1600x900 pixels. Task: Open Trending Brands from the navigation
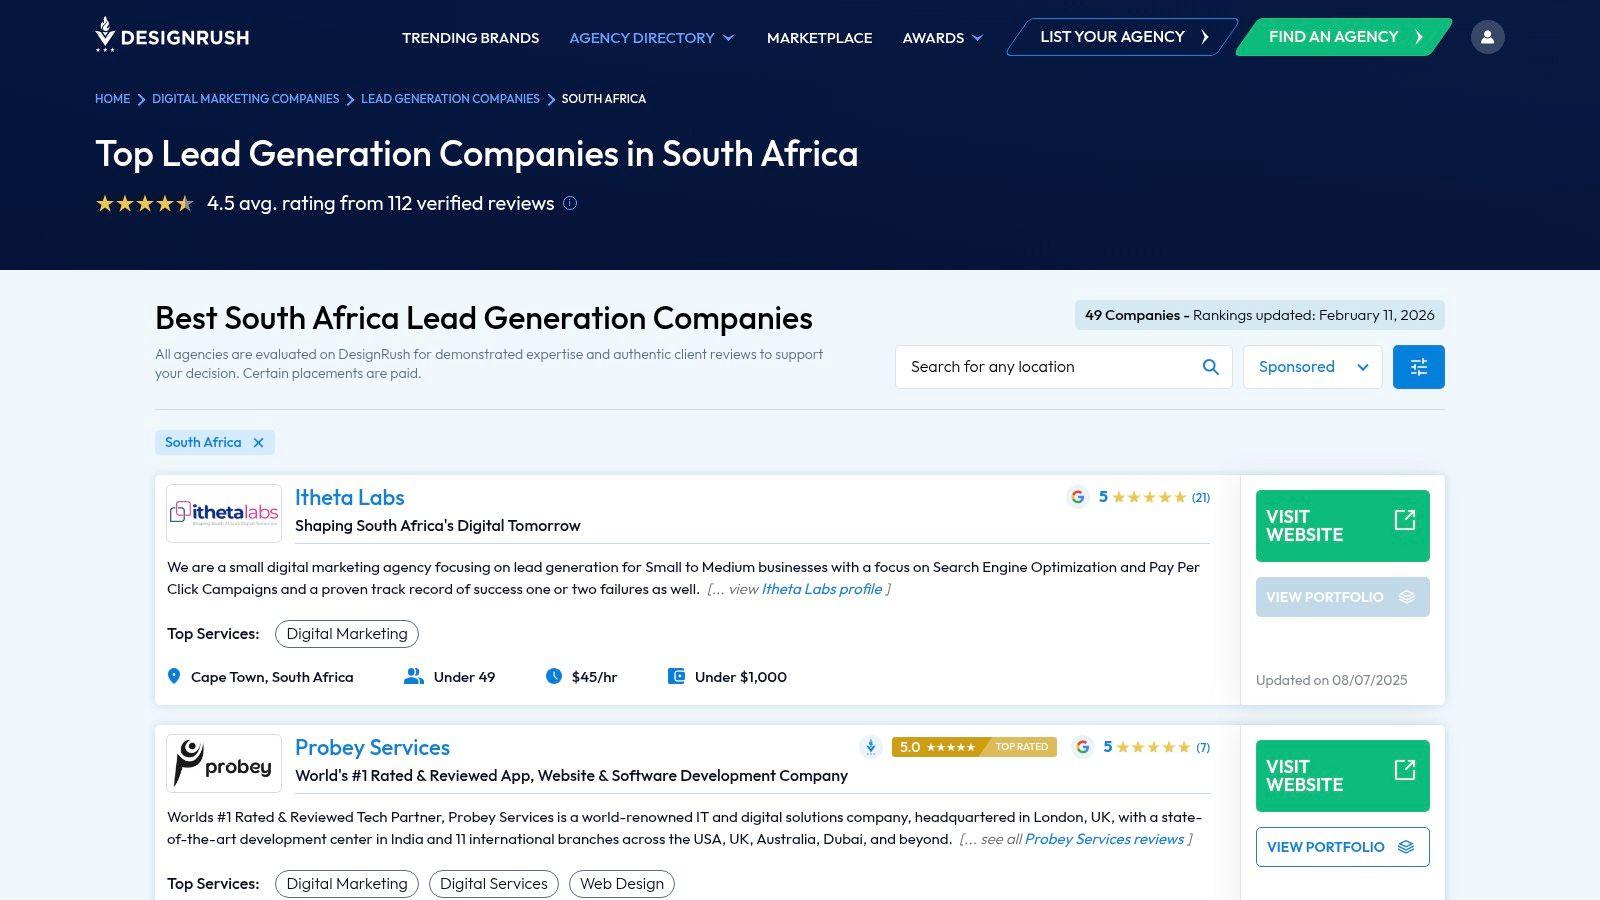470,37
